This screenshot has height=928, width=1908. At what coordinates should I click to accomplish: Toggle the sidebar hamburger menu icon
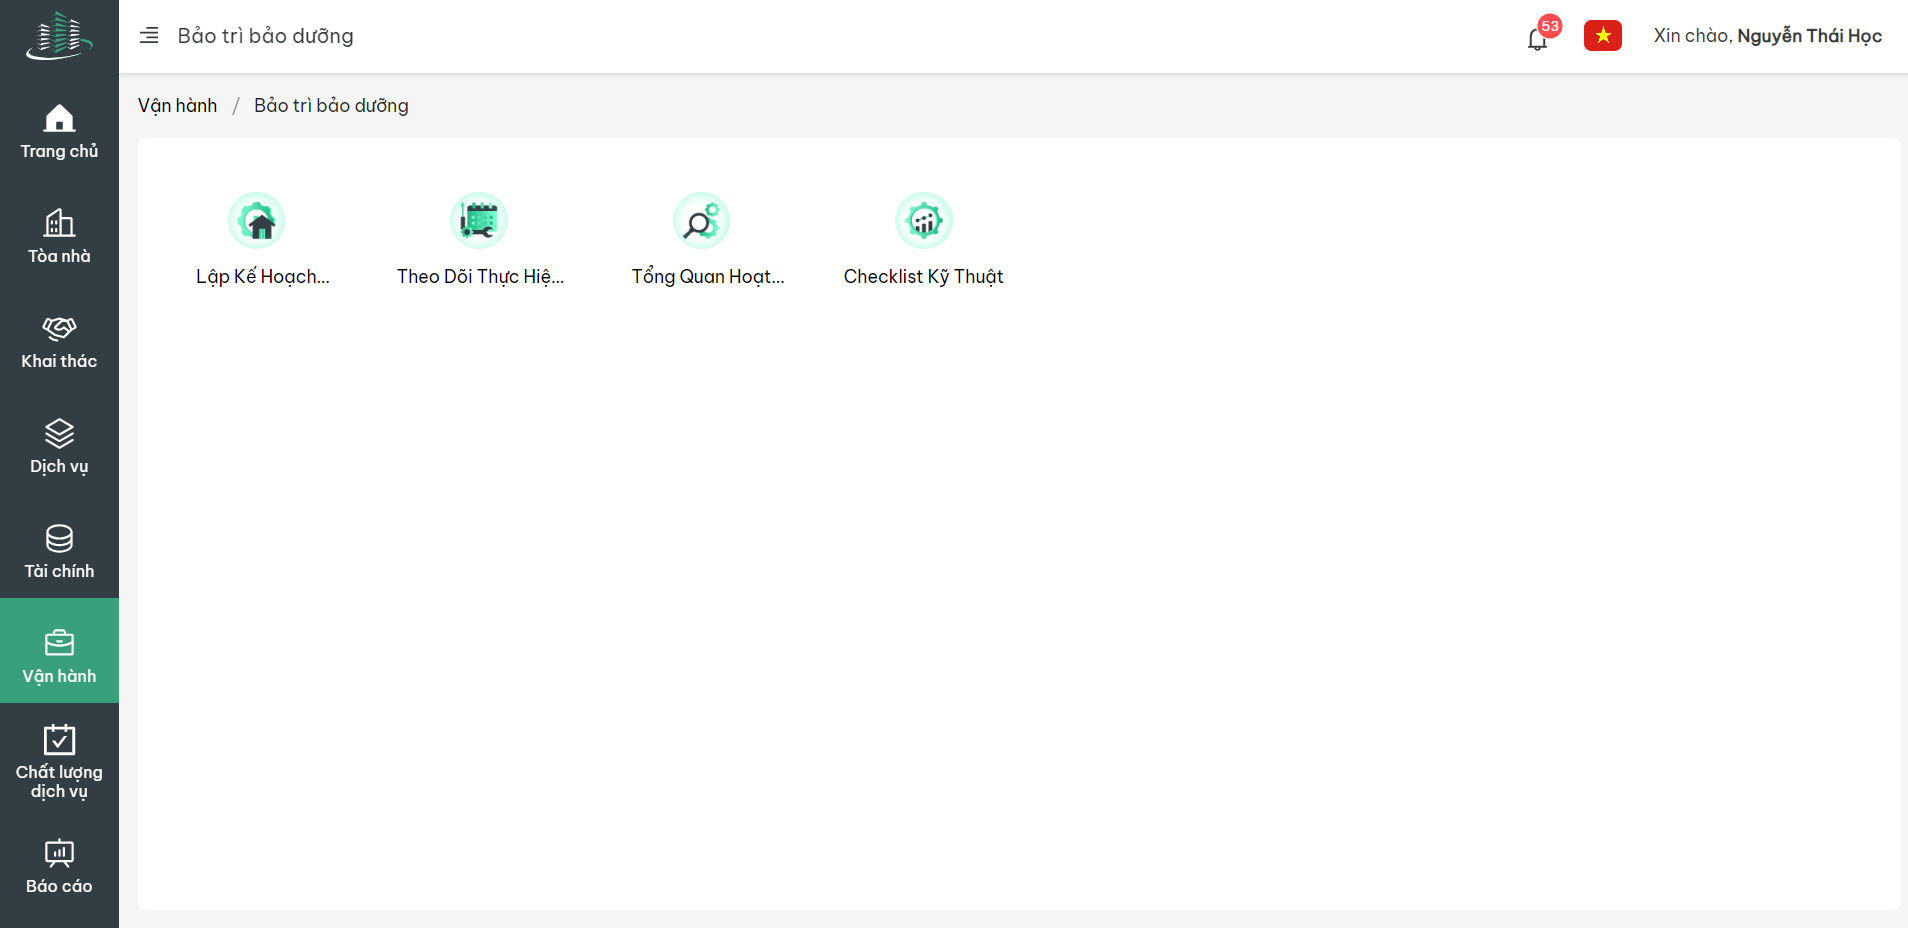(149, 36)
